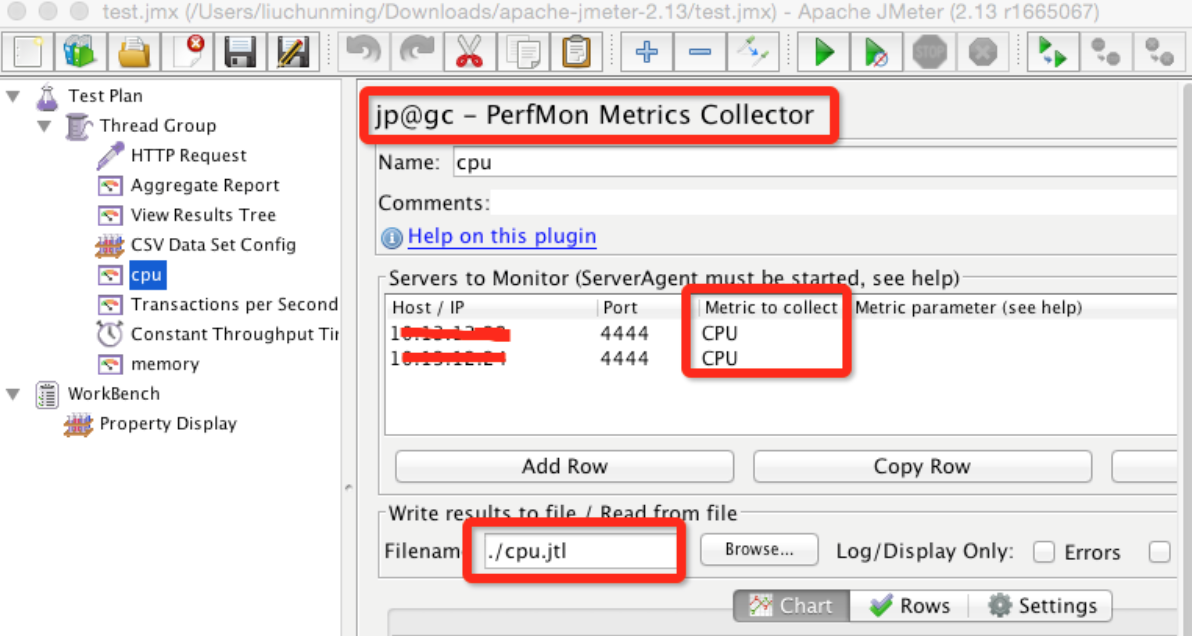Click the Save As pencil-disk icon

click(293, 52)
